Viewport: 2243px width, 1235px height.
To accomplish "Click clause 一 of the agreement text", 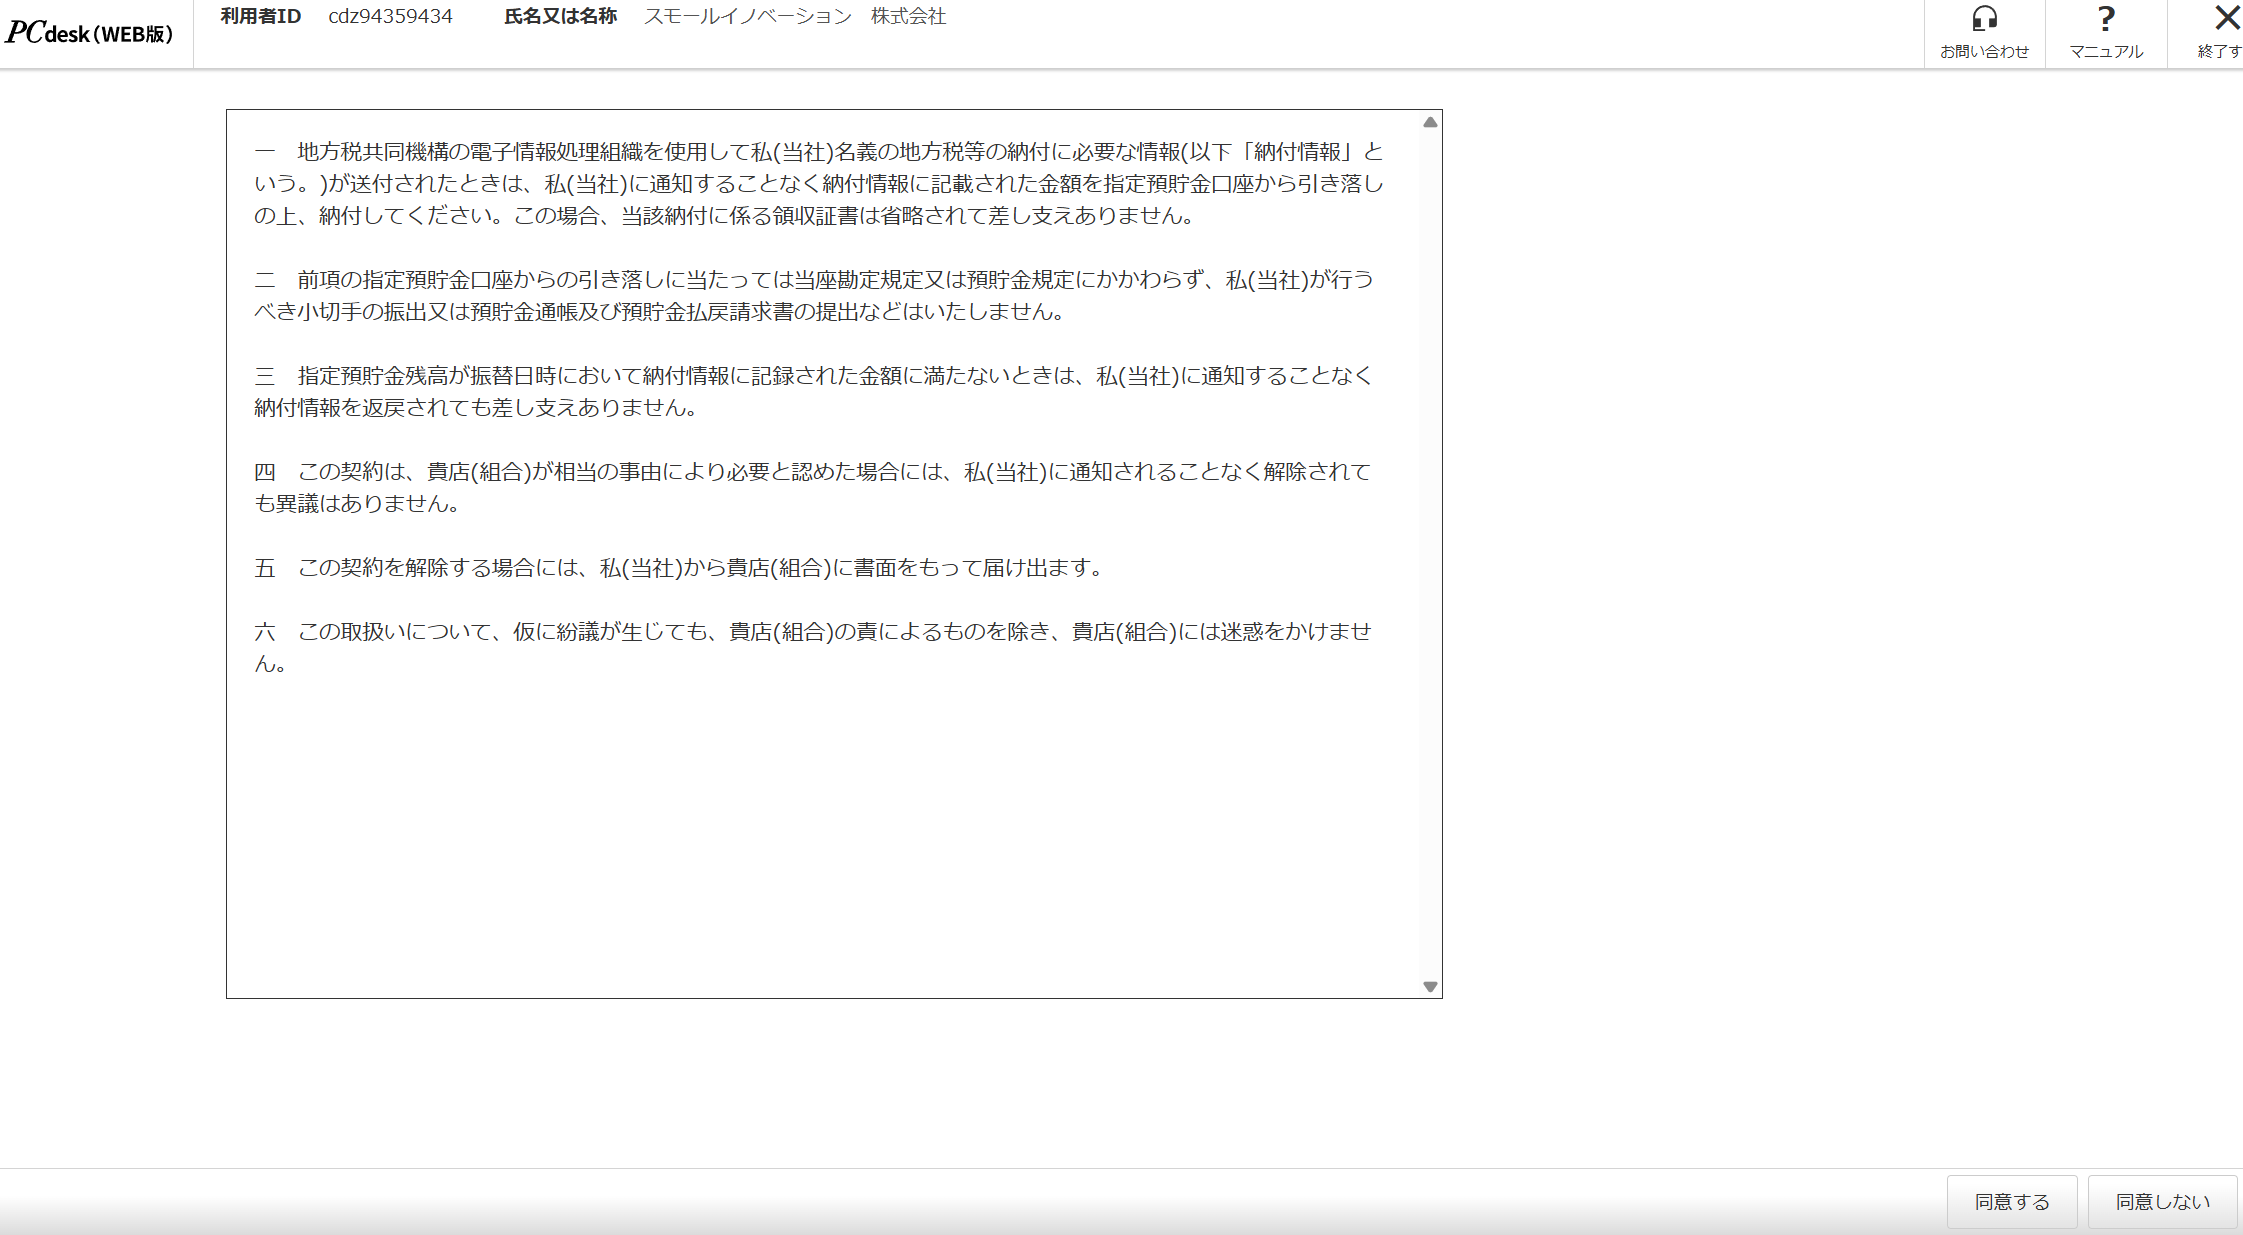I will [x=818, y=183].
